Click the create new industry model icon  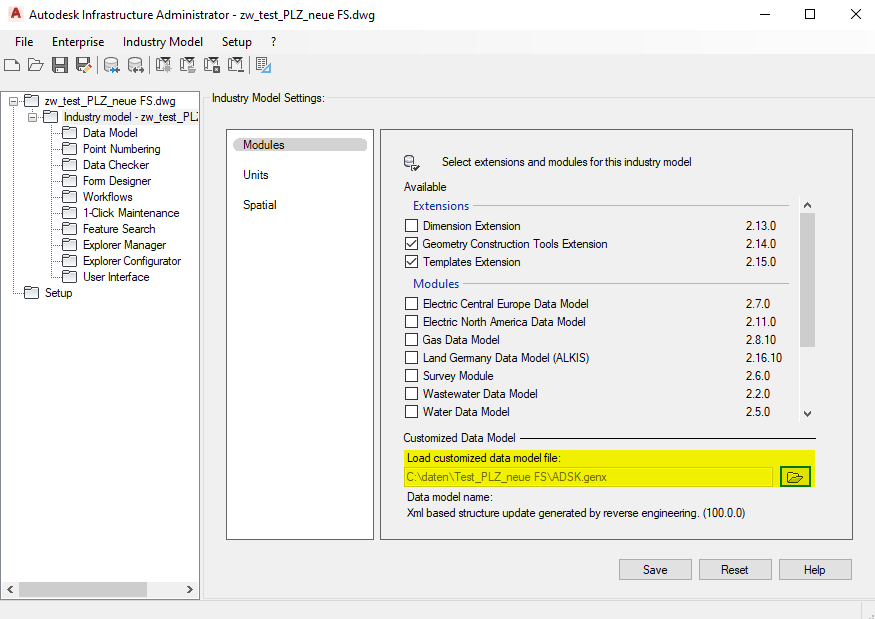coord(163,65)
